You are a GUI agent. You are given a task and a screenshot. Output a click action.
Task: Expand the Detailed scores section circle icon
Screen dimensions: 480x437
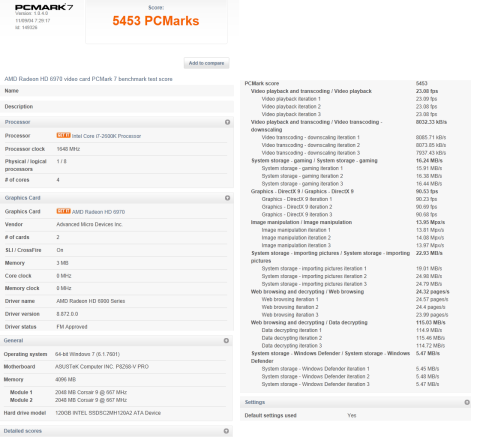226,431
